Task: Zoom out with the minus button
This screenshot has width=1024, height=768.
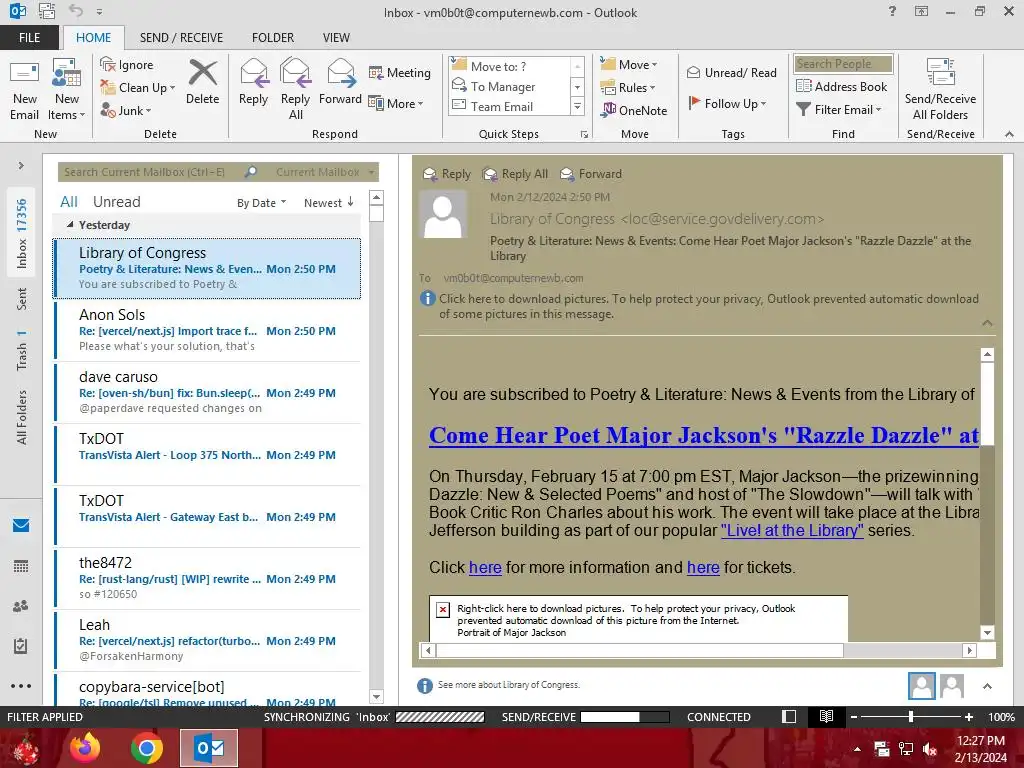Action: point(854,717)
